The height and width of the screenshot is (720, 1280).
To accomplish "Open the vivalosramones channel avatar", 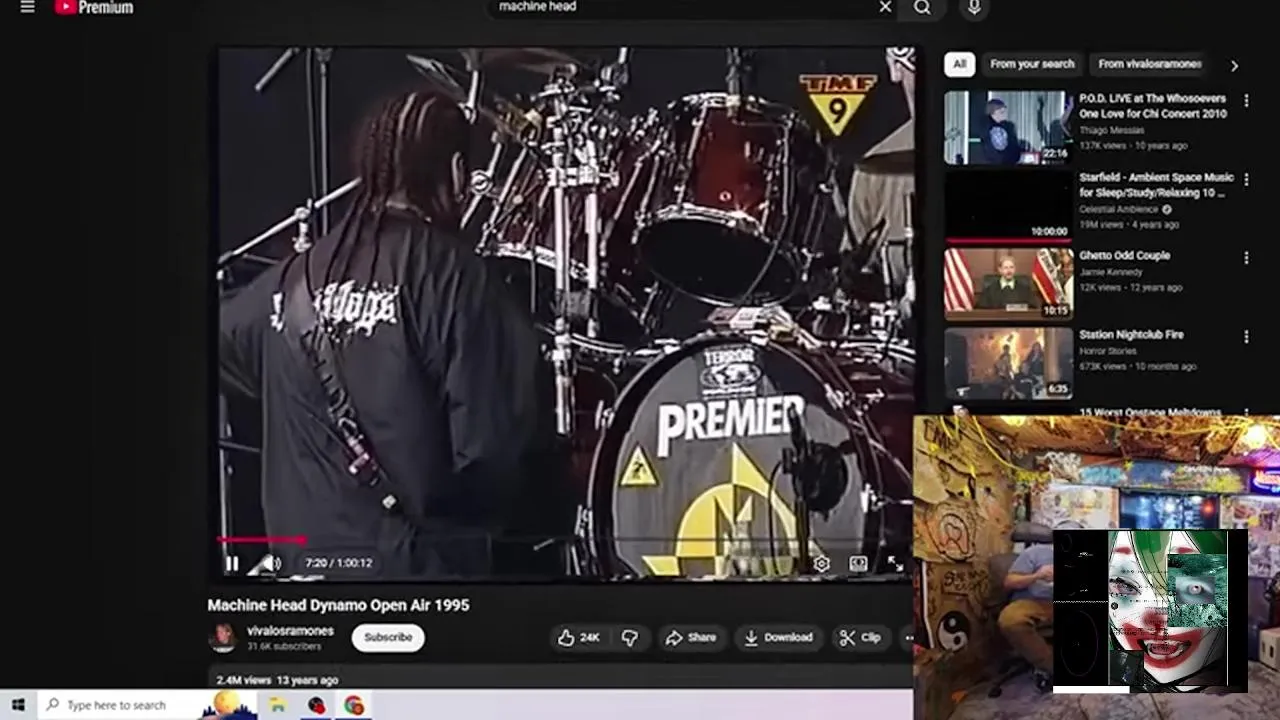I will pyautogui.click(x=222, y=638).
